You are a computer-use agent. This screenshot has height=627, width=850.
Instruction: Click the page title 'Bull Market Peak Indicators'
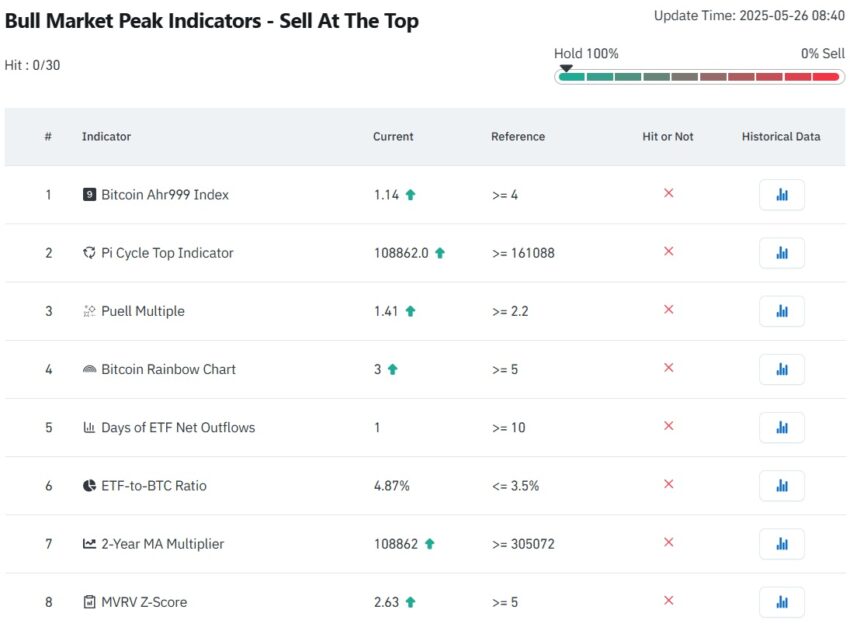coord(133,21)
